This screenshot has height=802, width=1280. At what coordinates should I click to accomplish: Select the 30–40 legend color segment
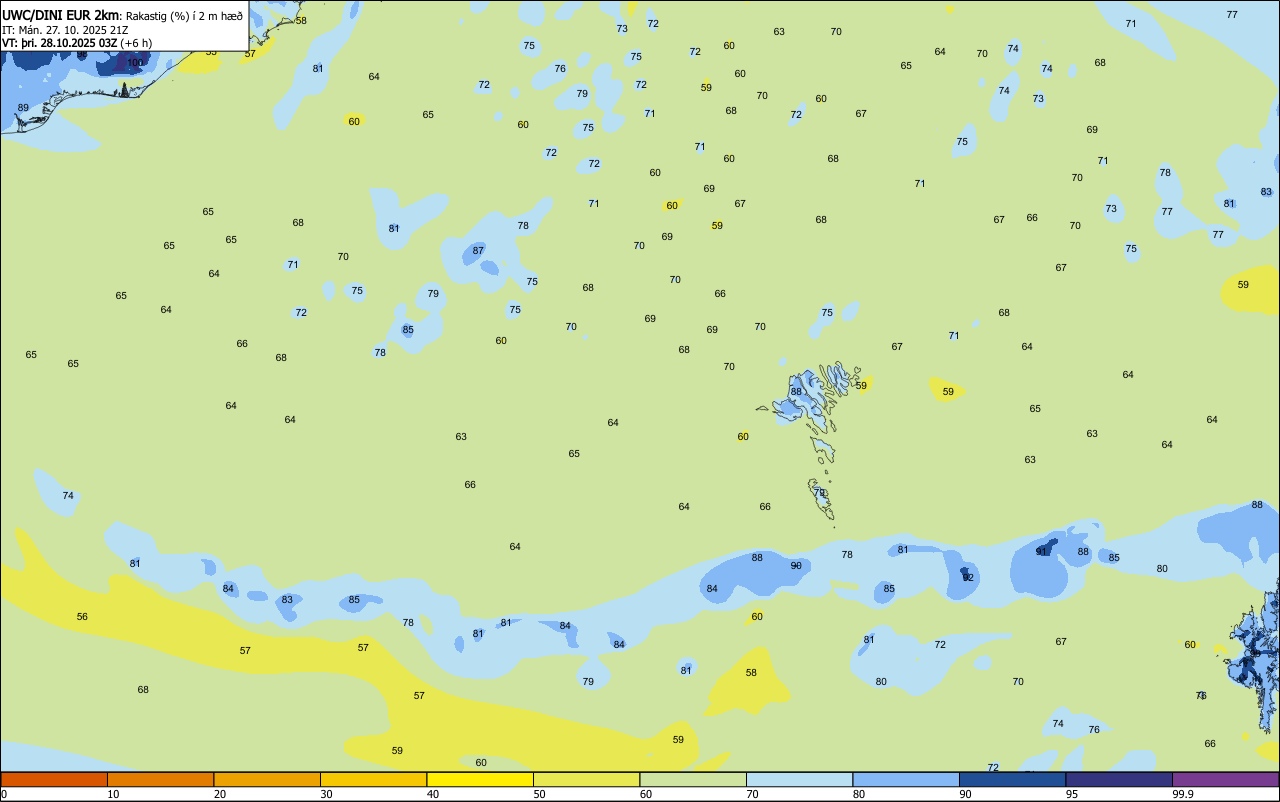coord(373,779)
